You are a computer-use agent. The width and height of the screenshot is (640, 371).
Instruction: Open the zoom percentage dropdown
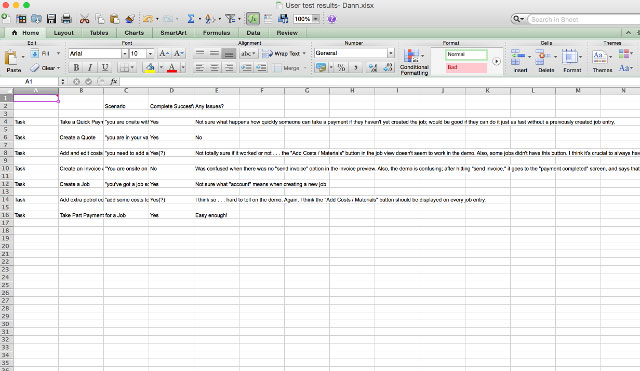tap(316, 19)
